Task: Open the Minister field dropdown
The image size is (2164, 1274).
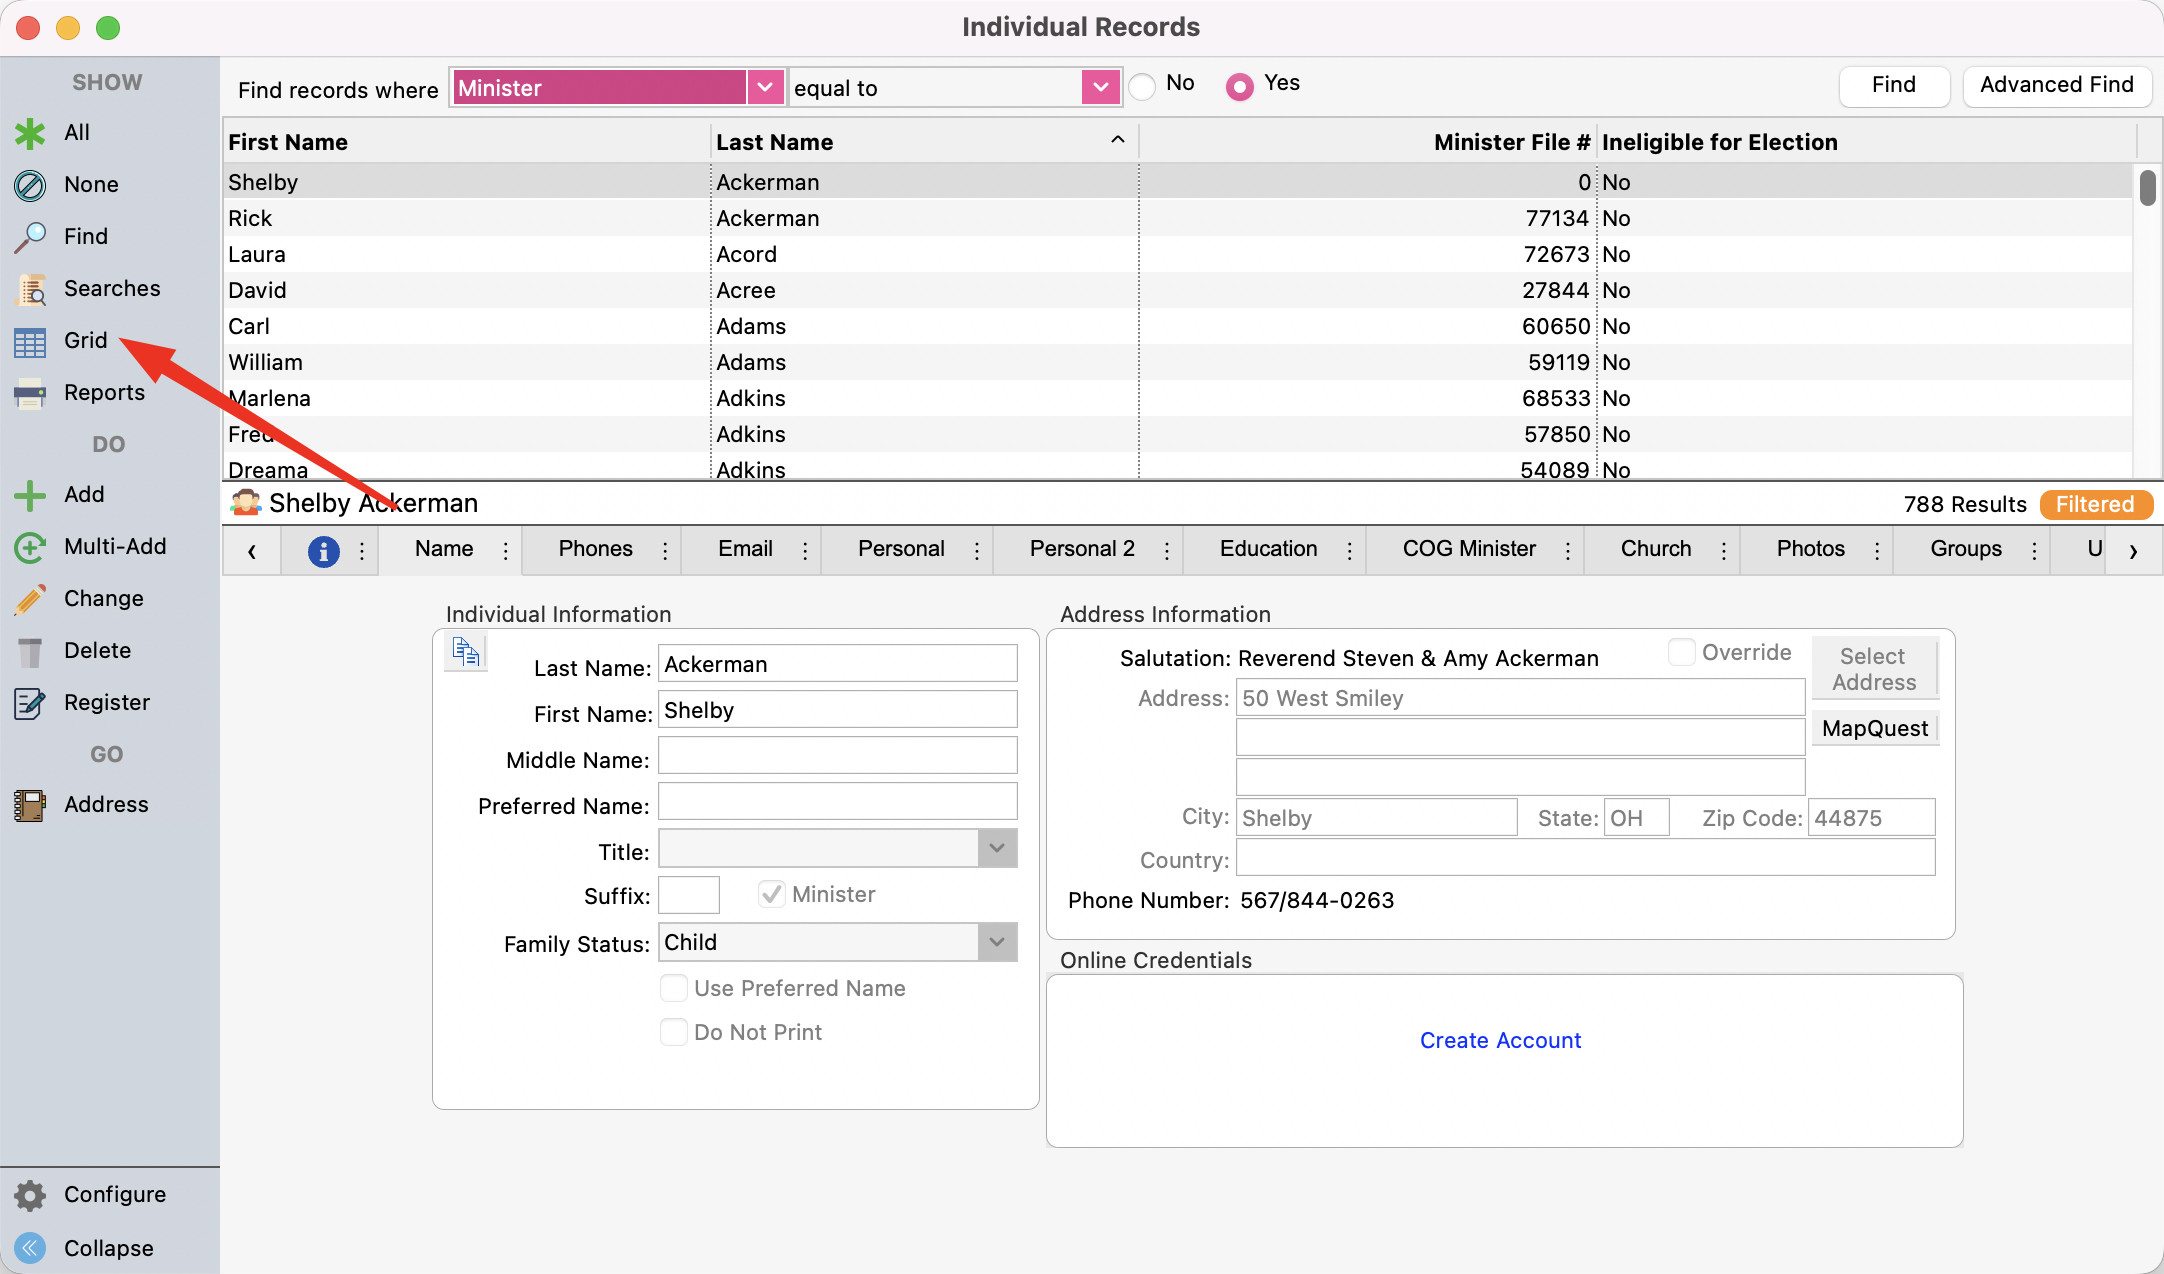Action: [x=765, y=88]
